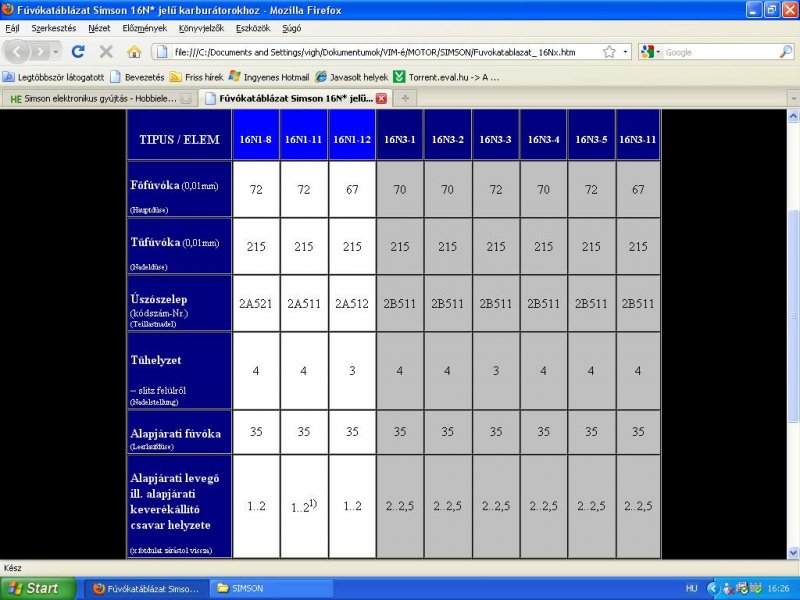Click the Google search field
The height and width of the screenshot is (600, 800).
point(720,52)
